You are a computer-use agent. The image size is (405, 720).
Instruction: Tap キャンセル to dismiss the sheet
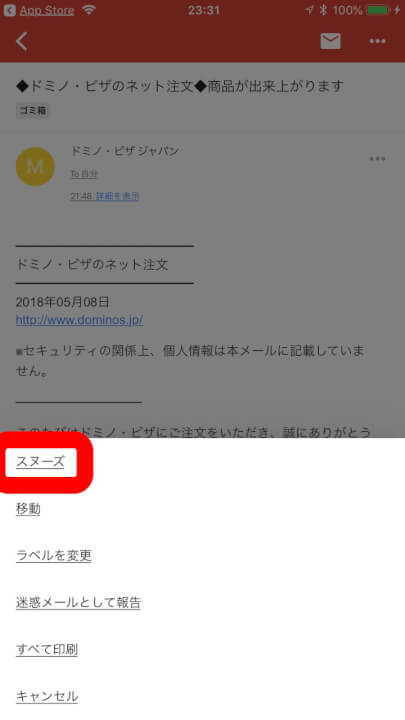47,697
